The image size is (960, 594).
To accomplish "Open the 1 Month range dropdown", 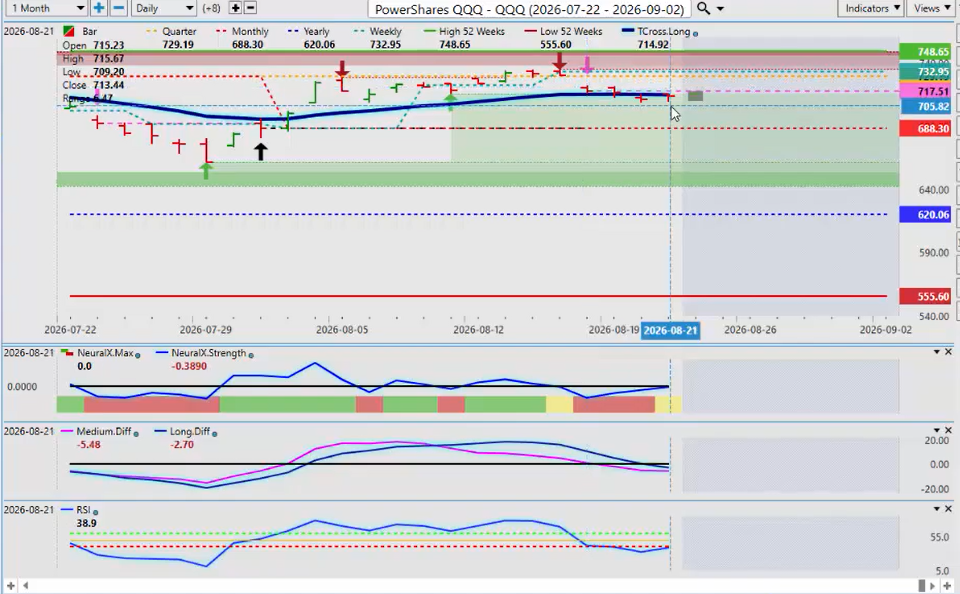I will [46, 8].
